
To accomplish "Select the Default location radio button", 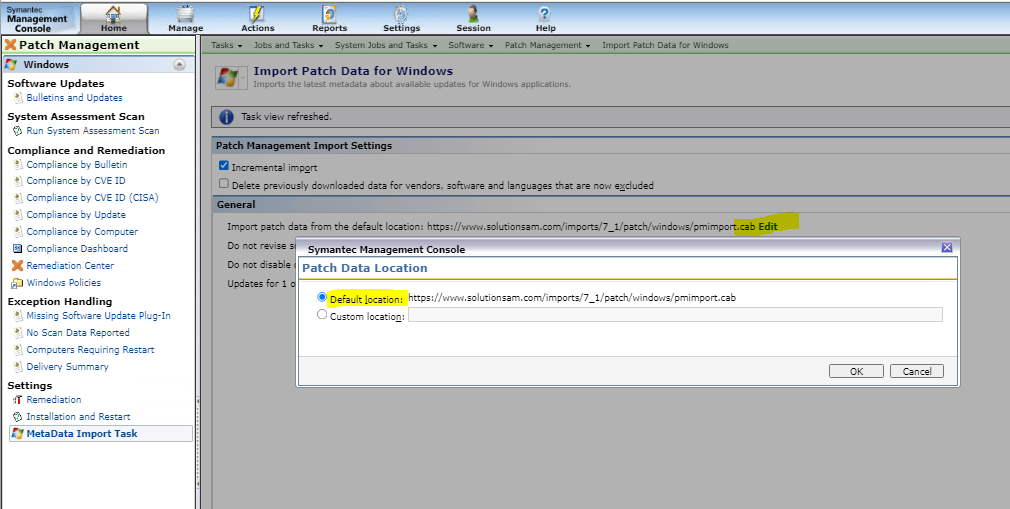I will 322,298.
